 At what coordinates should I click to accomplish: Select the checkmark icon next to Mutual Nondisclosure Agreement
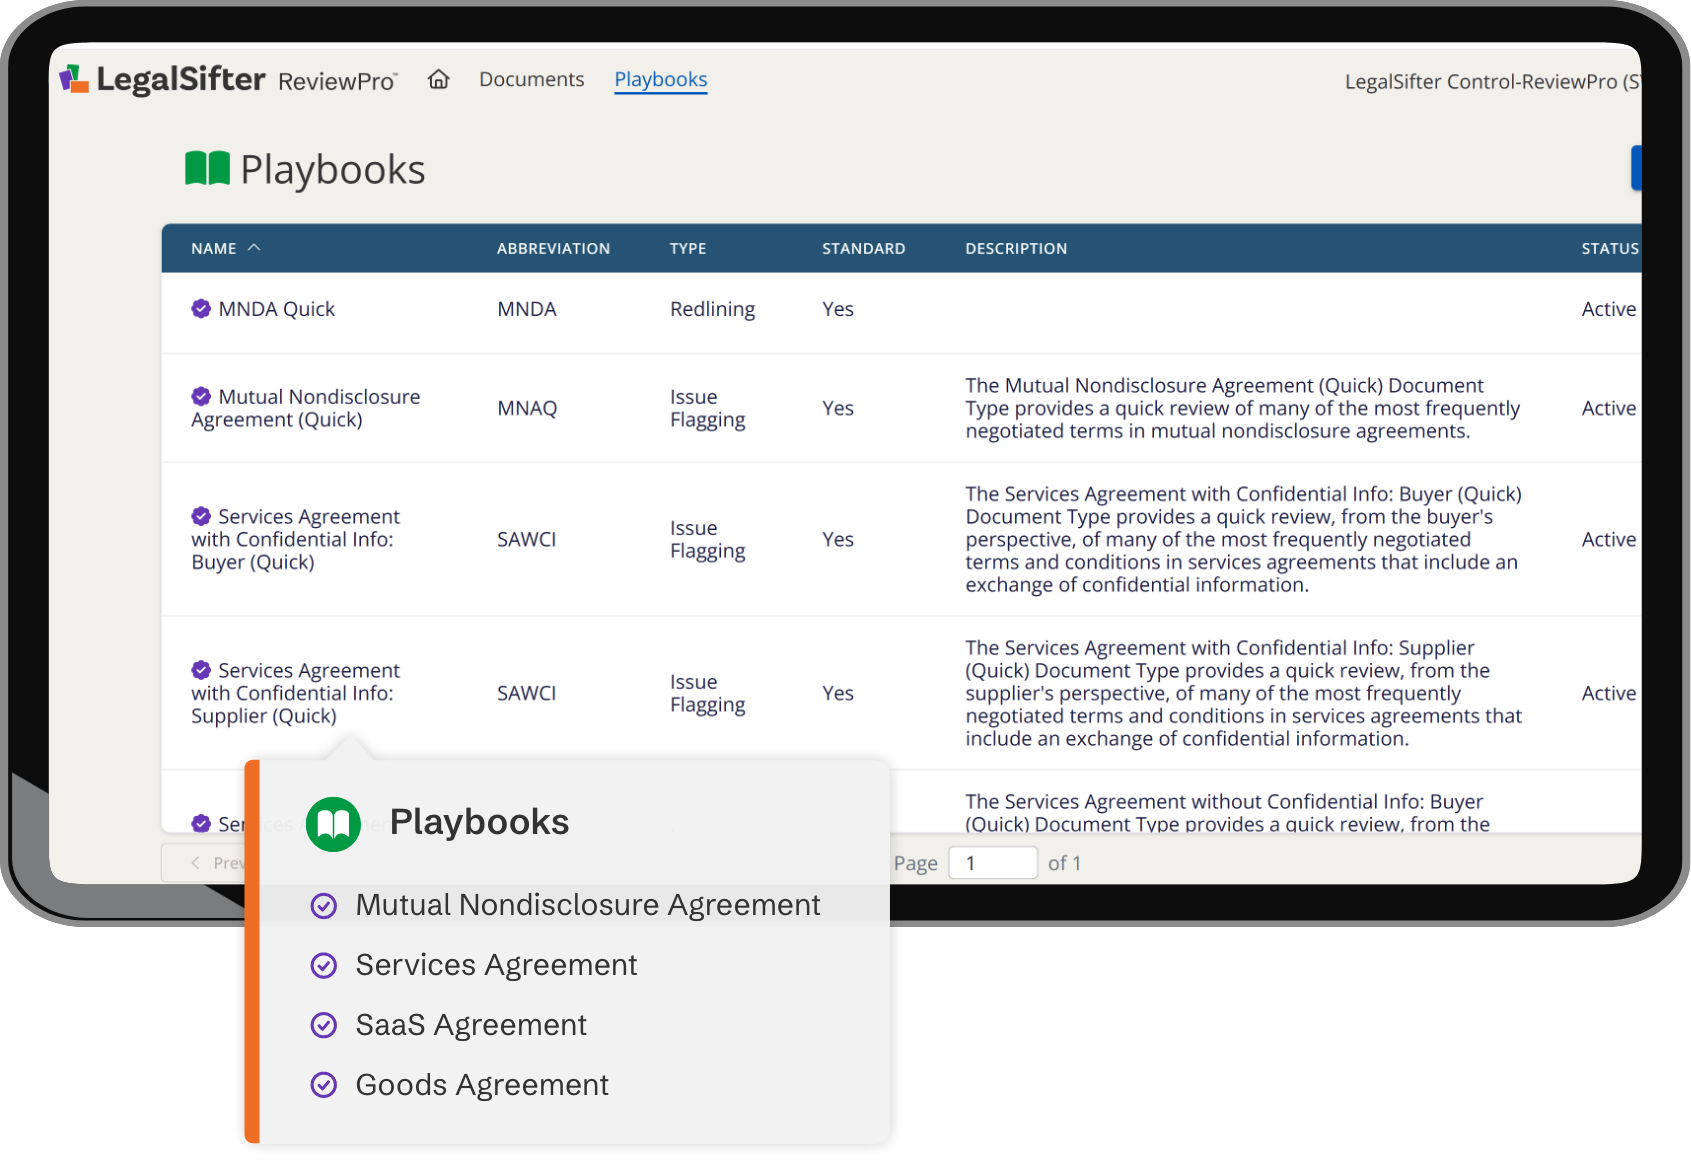[x=324, y=905]
